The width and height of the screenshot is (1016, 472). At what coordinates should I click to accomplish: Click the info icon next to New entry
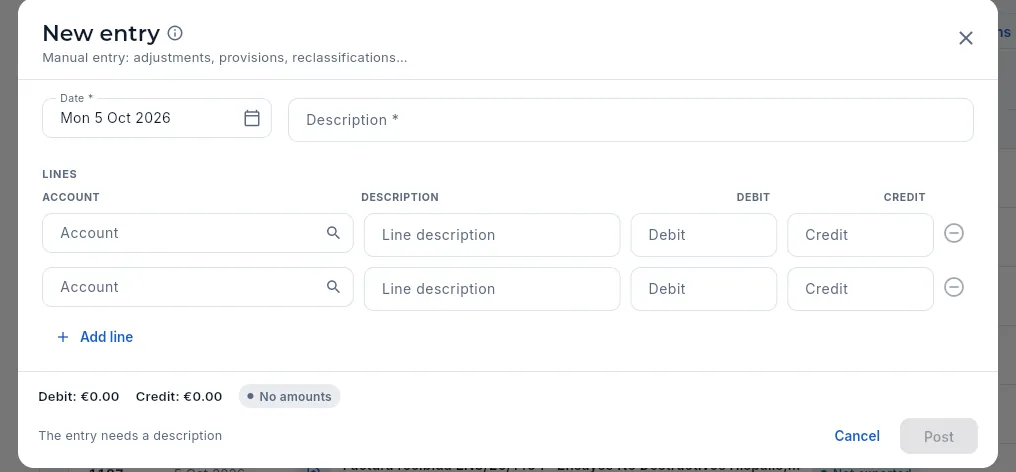point(175,33)
